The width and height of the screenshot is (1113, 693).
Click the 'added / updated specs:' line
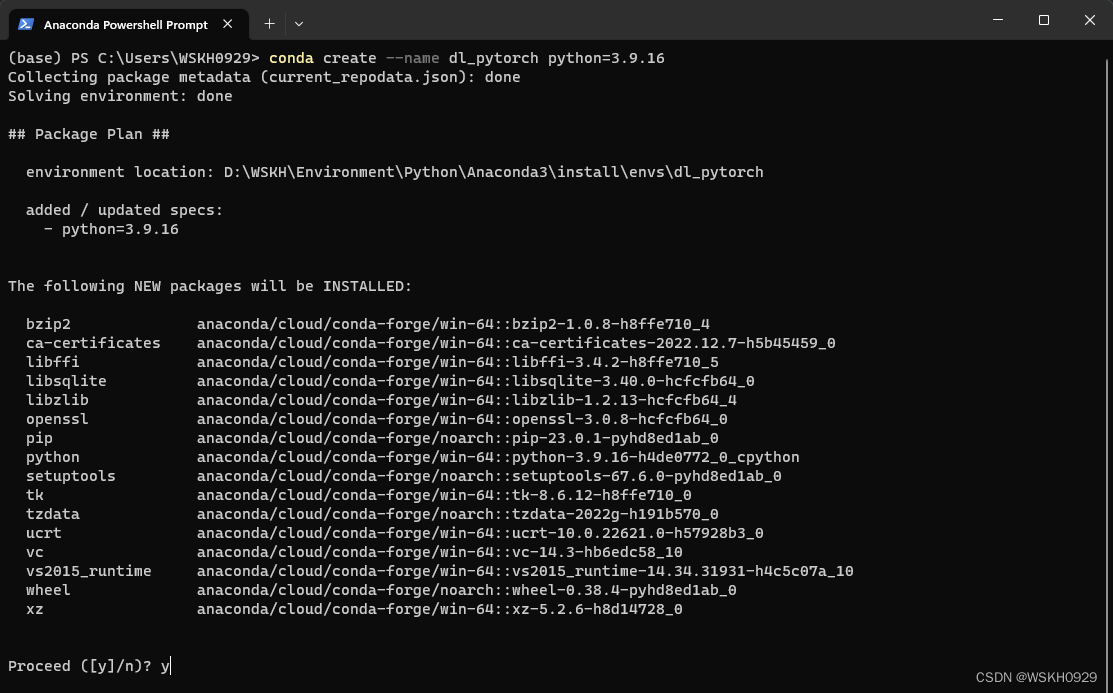(x=124, y=210)
